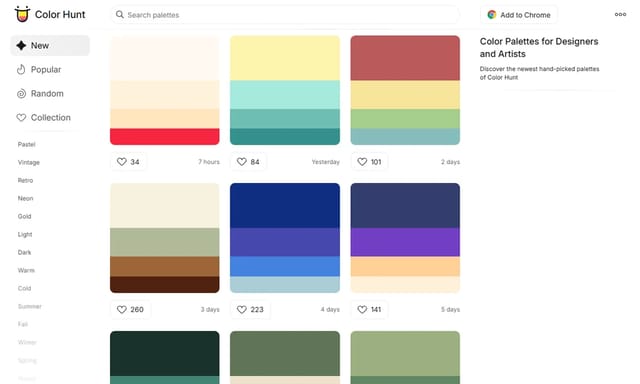
Task: Click the peach orange stripe in 141-likes palette
Action: (405, 266)
